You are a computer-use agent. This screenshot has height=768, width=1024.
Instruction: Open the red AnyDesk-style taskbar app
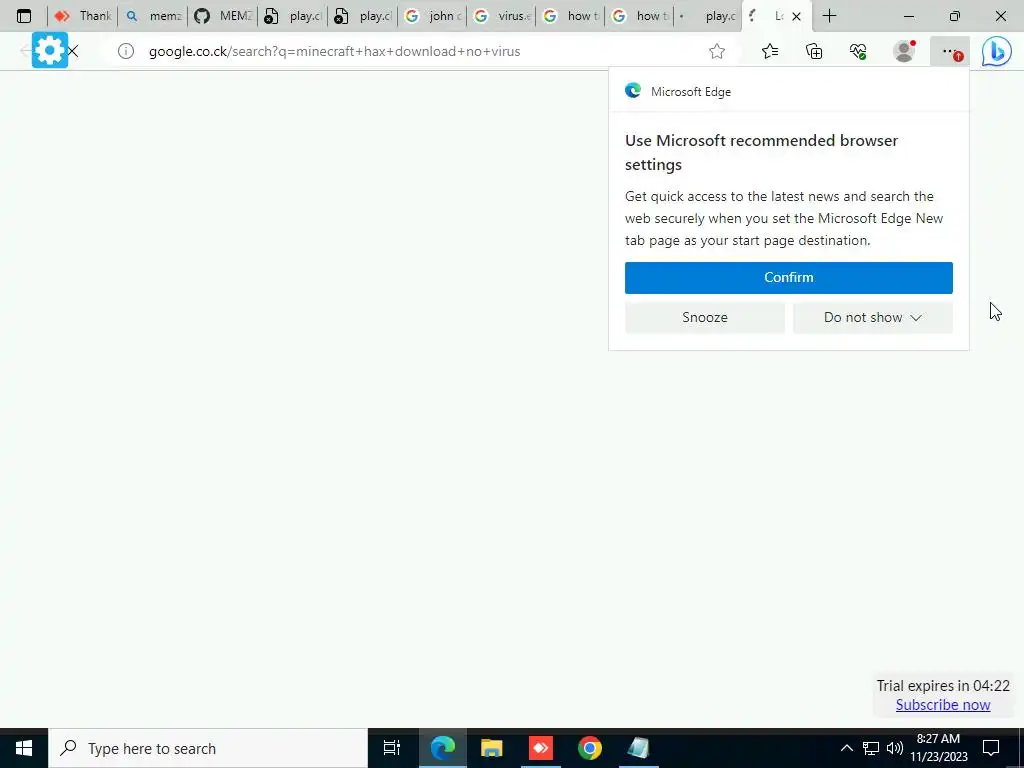541,748
